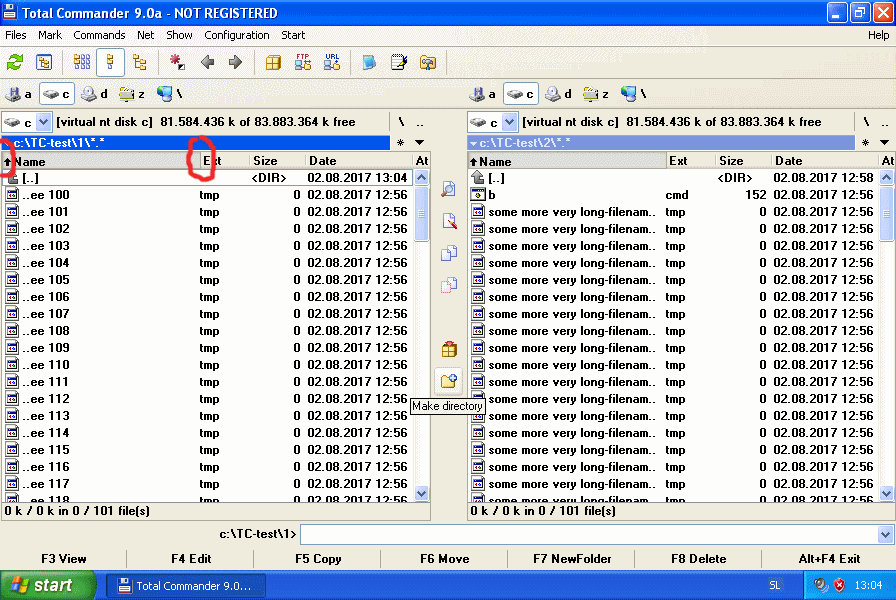896x600 pixels.
Task: Switch to brief file-list view icon
Action: pos(82,62)
